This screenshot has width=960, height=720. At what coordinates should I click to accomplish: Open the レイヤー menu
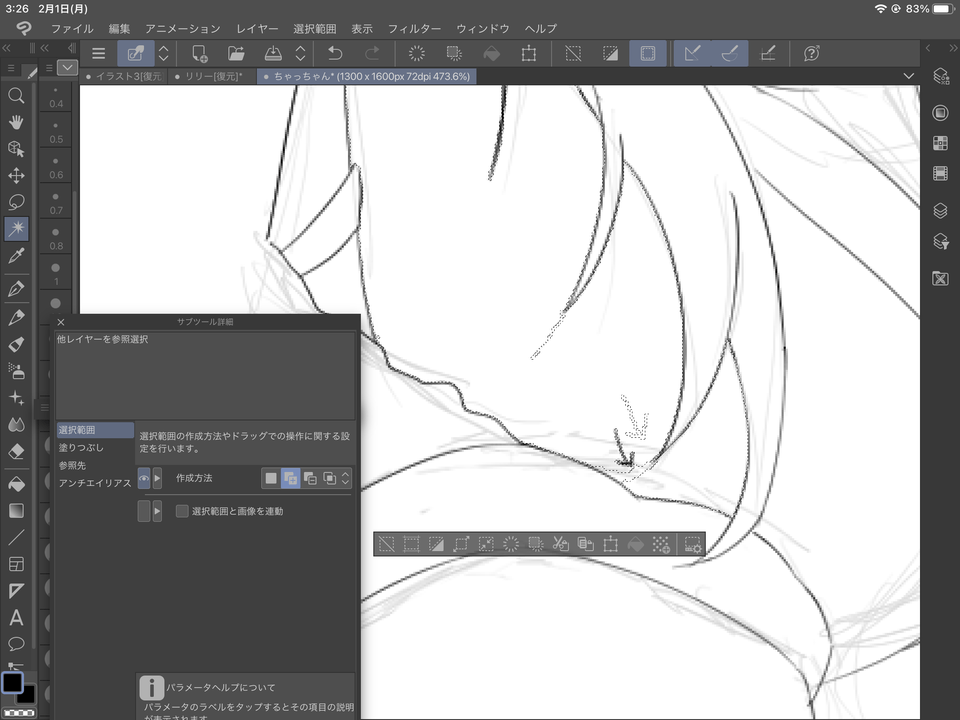(257, 29)
